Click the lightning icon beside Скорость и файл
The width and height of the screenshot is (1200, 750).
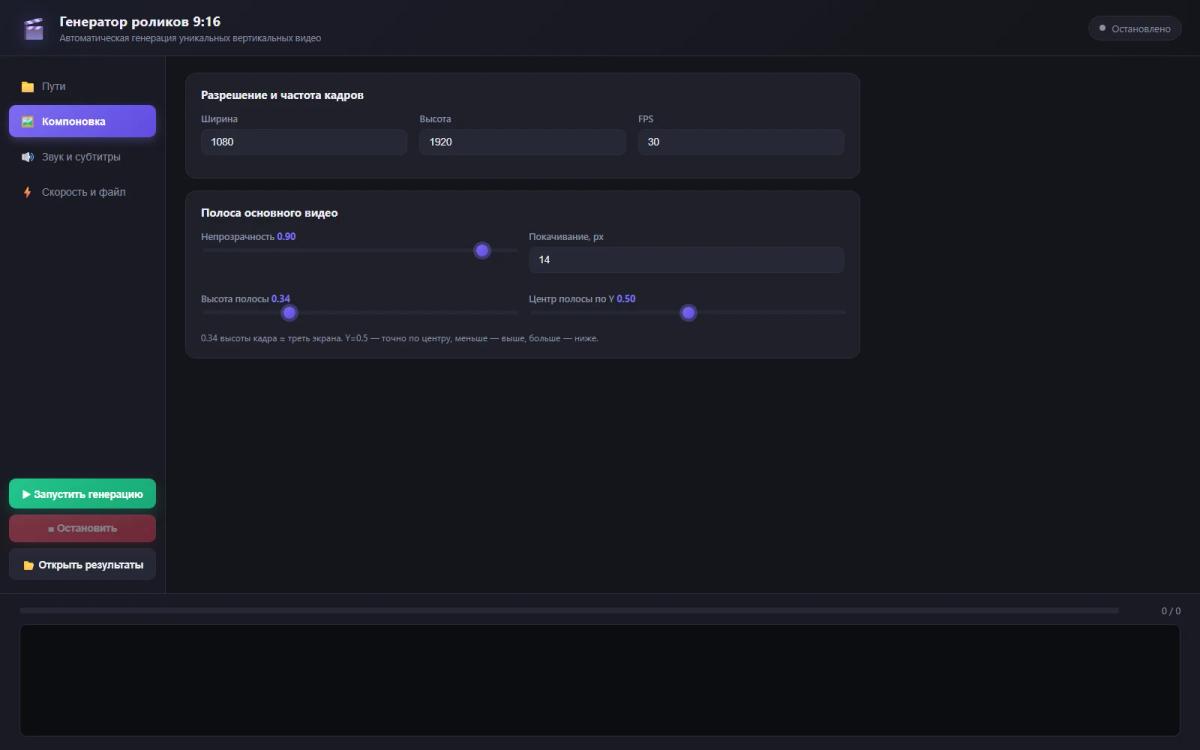(x=28, y=192)
